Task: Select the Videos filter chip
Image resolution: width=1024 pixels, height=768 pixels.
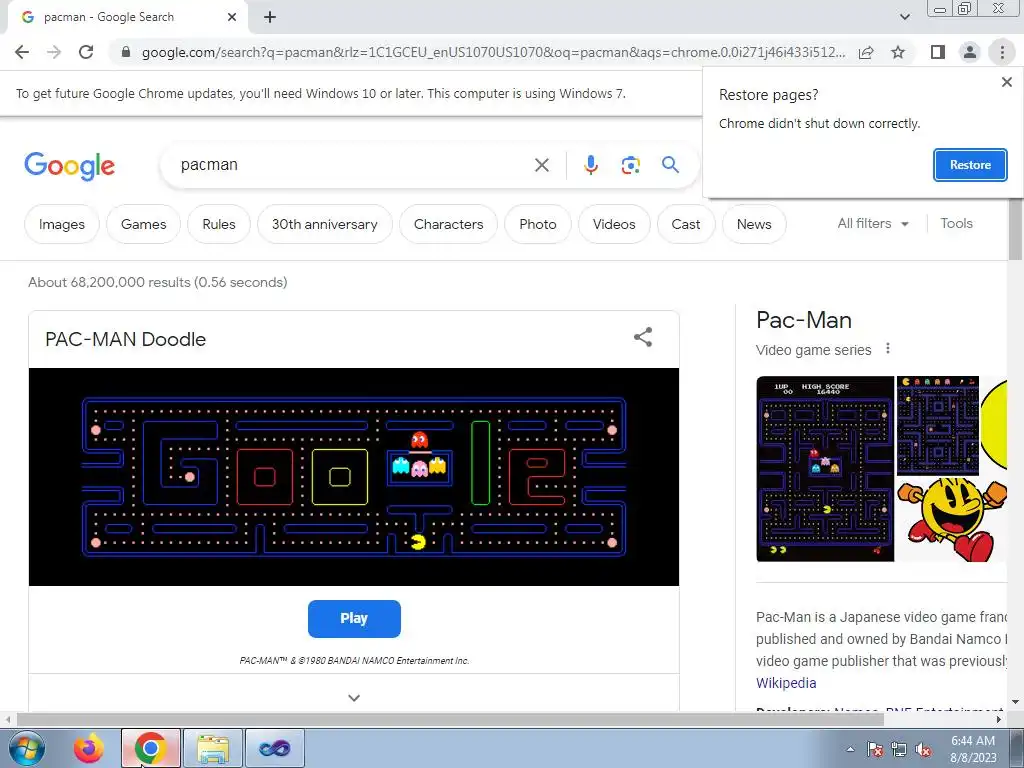Action: click(614, 224)
